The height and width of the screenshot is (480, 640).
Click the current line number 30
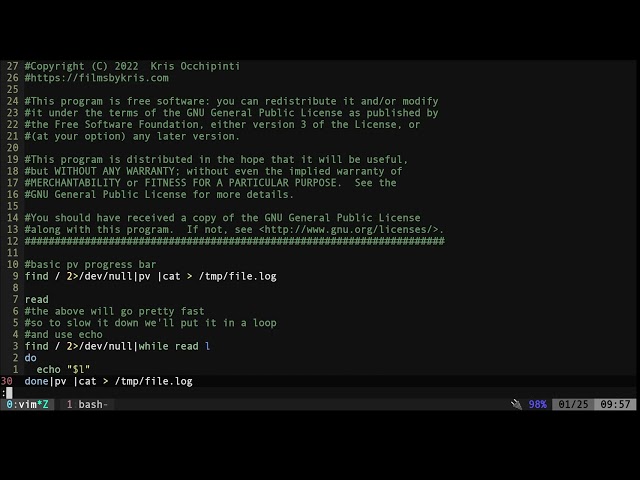pyautogui.click(x=7, y=381)
